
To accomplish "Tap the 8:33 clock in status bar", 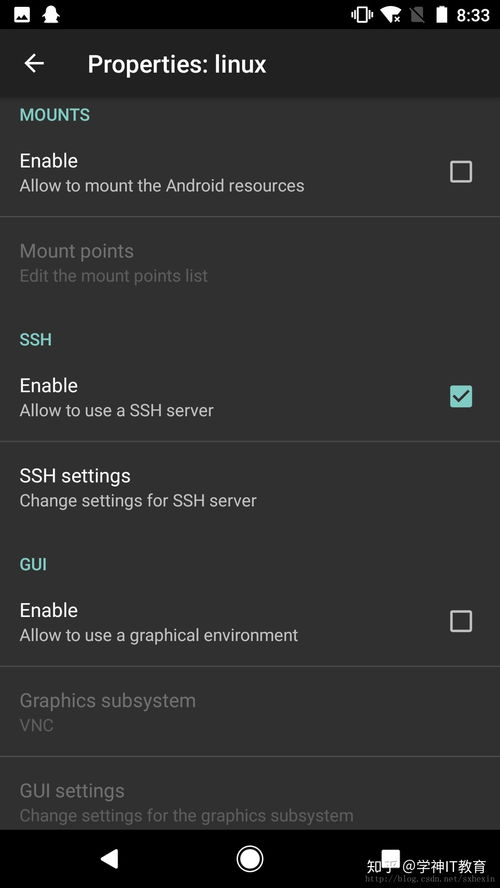I will pos(473,15).
